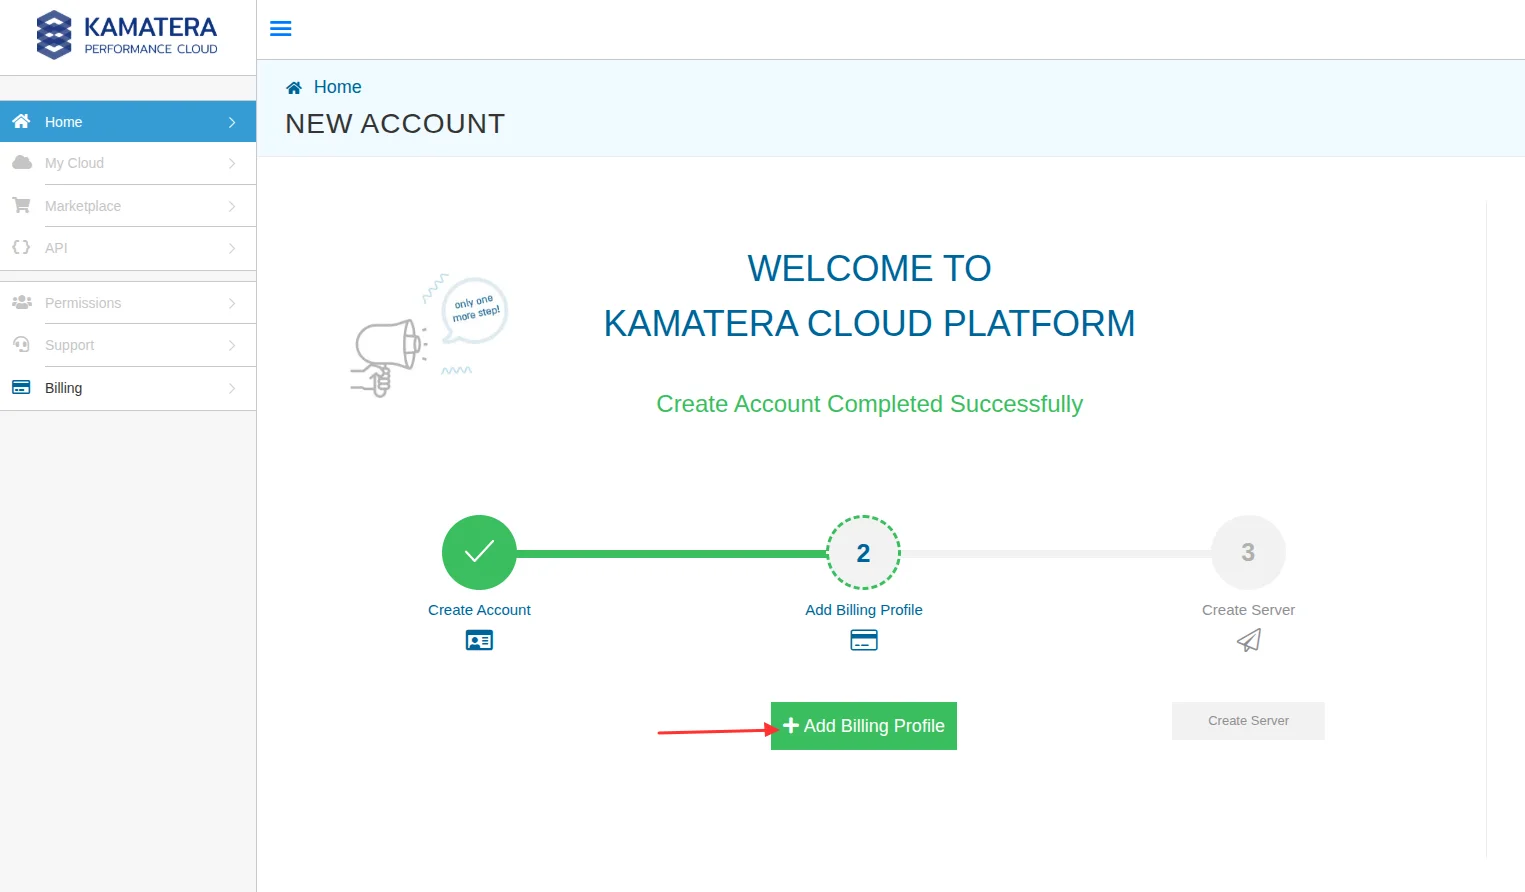Screen dimensions: 1525x892
Task: Click the green Add Billing Profile button
Action: 864,726
